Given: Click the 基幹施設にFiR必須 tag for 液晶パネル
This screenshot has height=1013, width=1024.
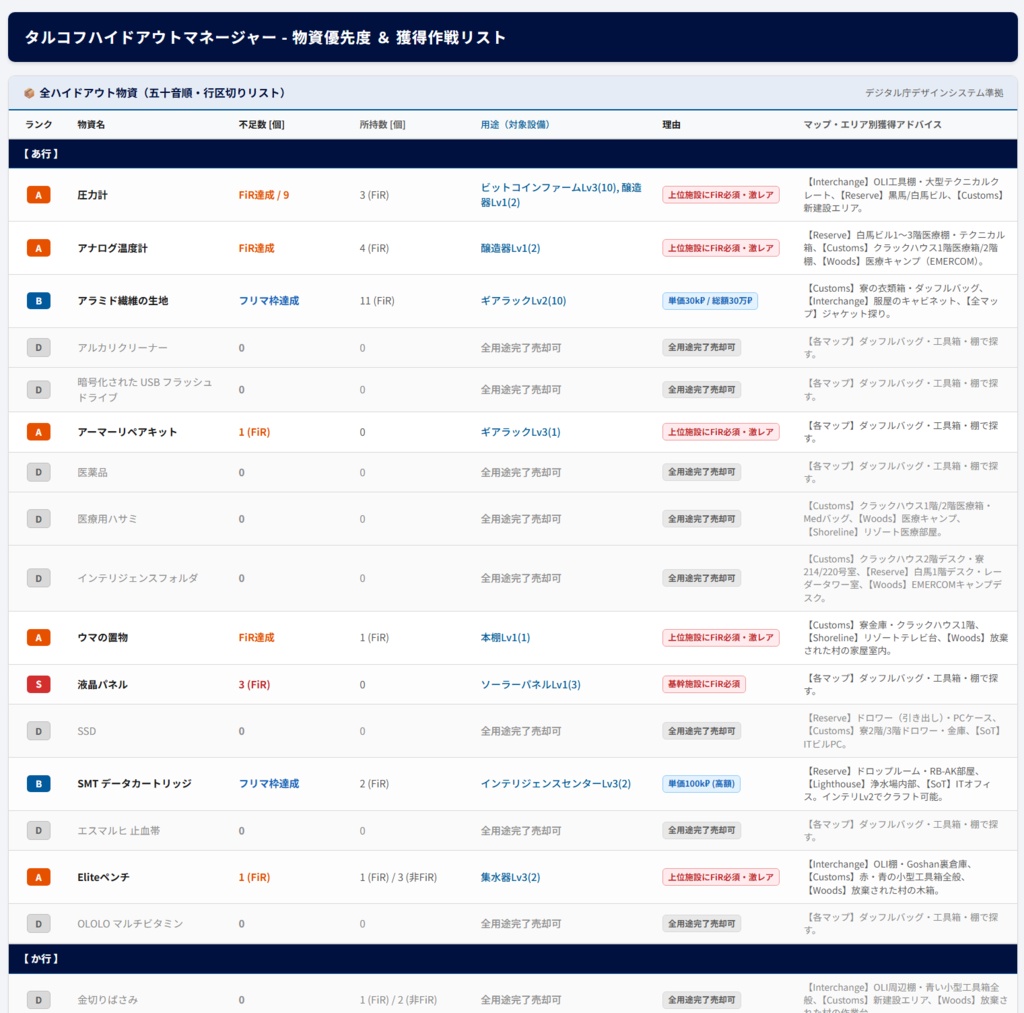Looking at the screenshot, I should coord(704,684).
